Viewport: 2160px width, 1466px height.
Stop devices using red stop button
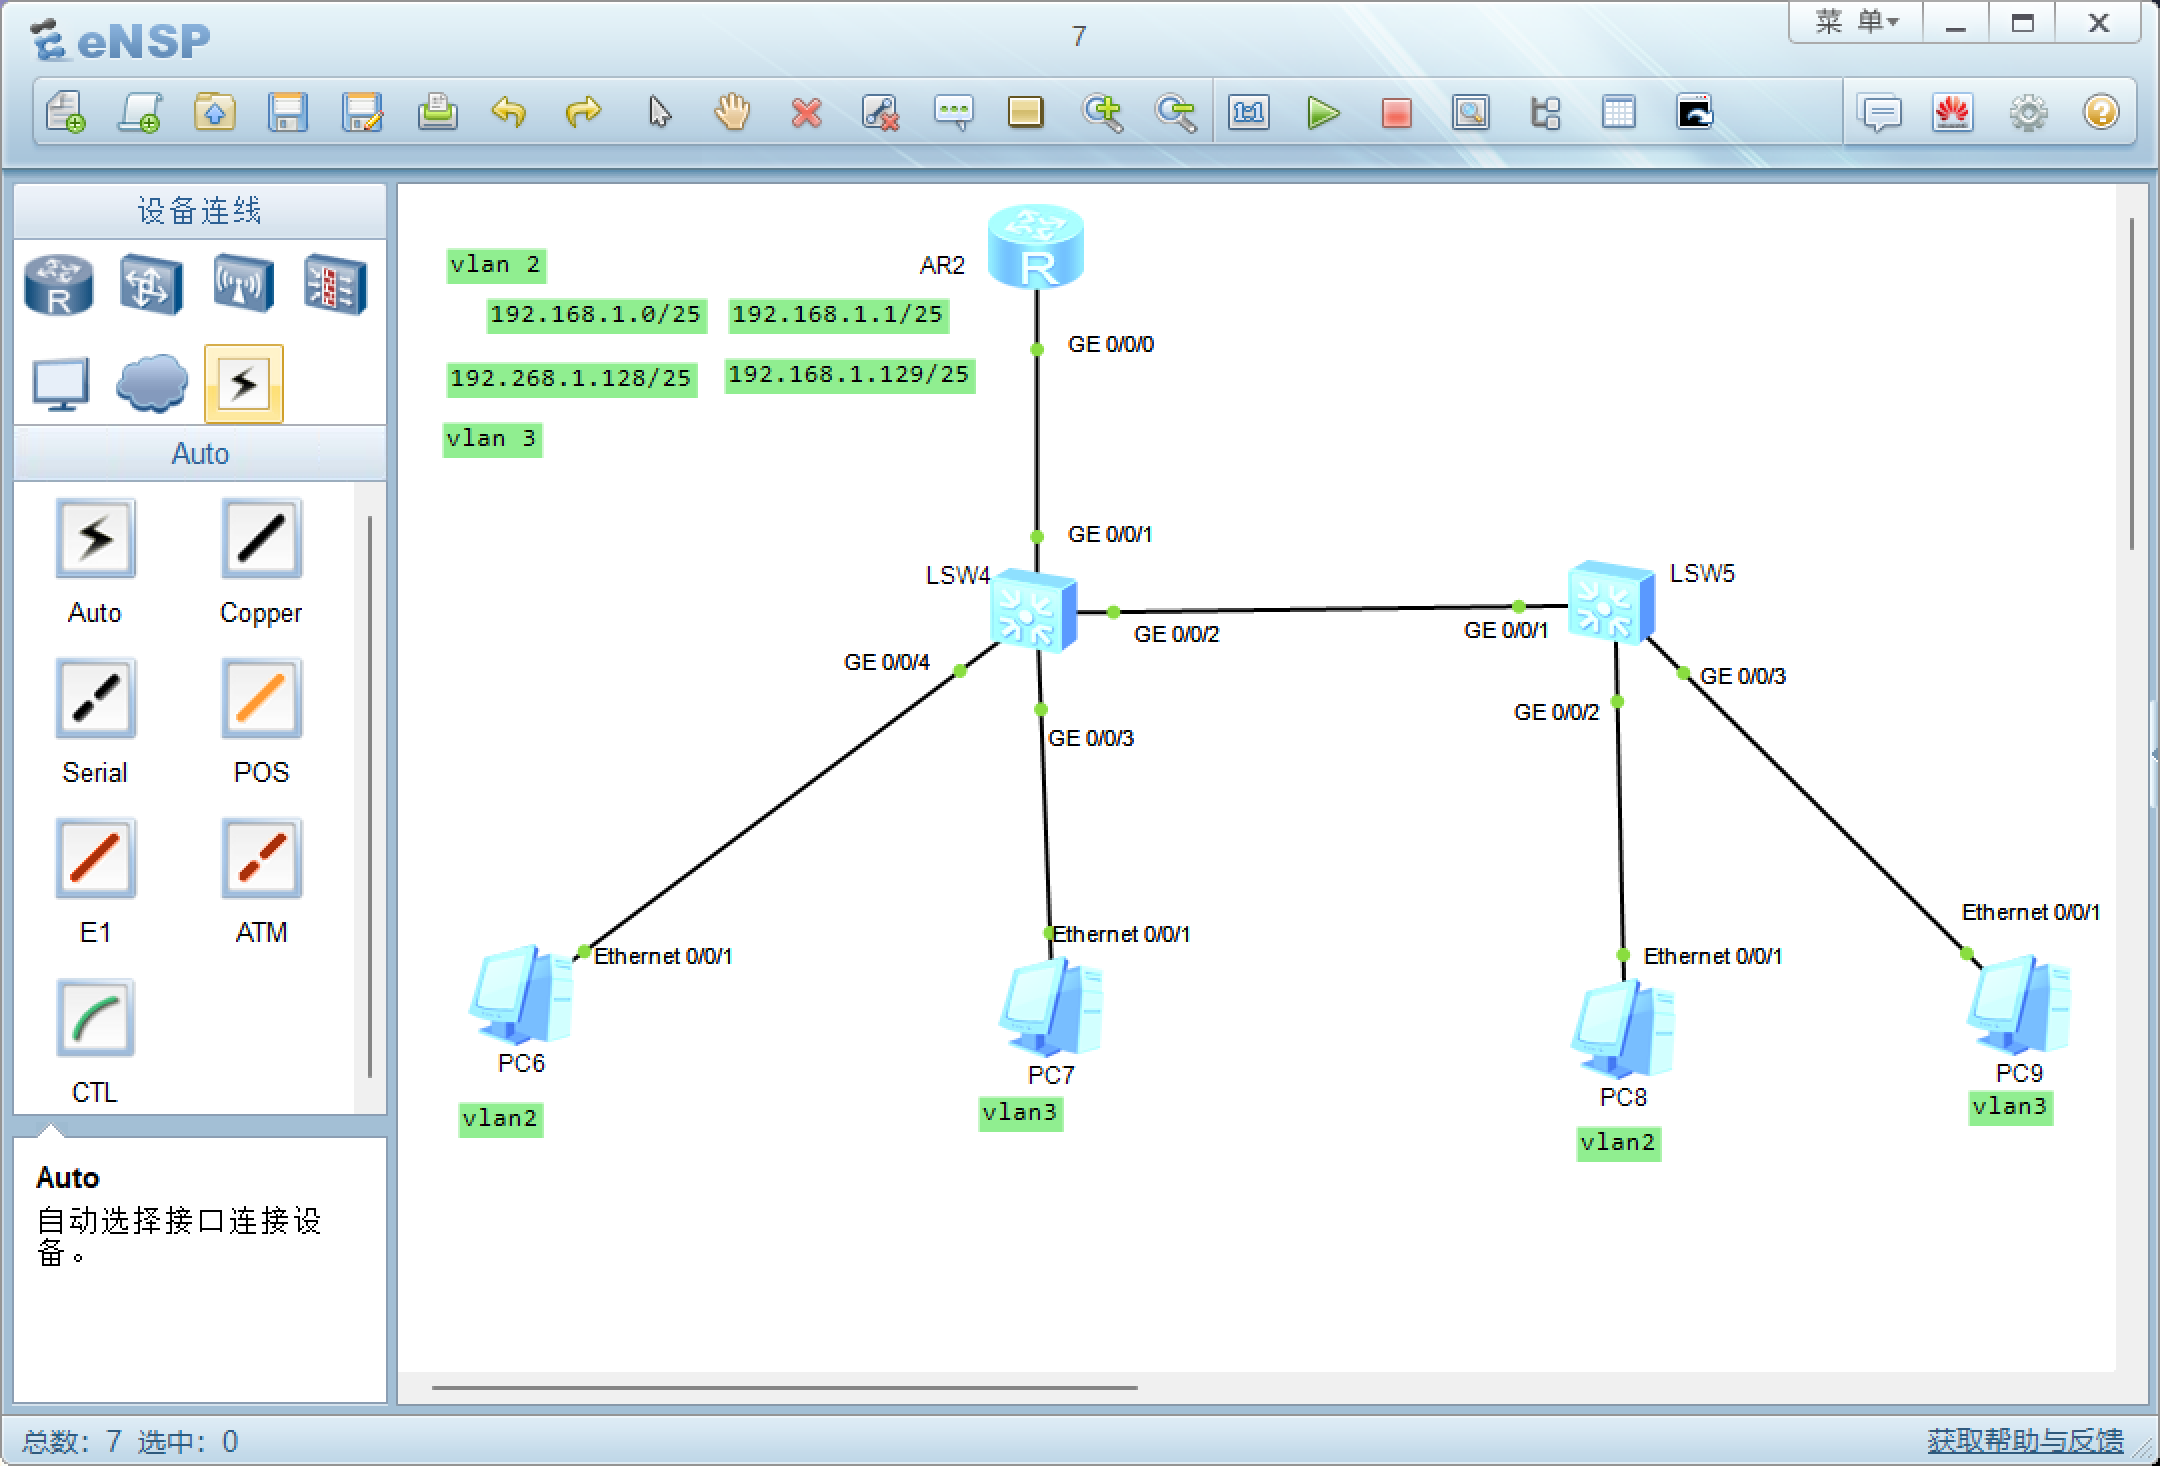(1396, 113)
